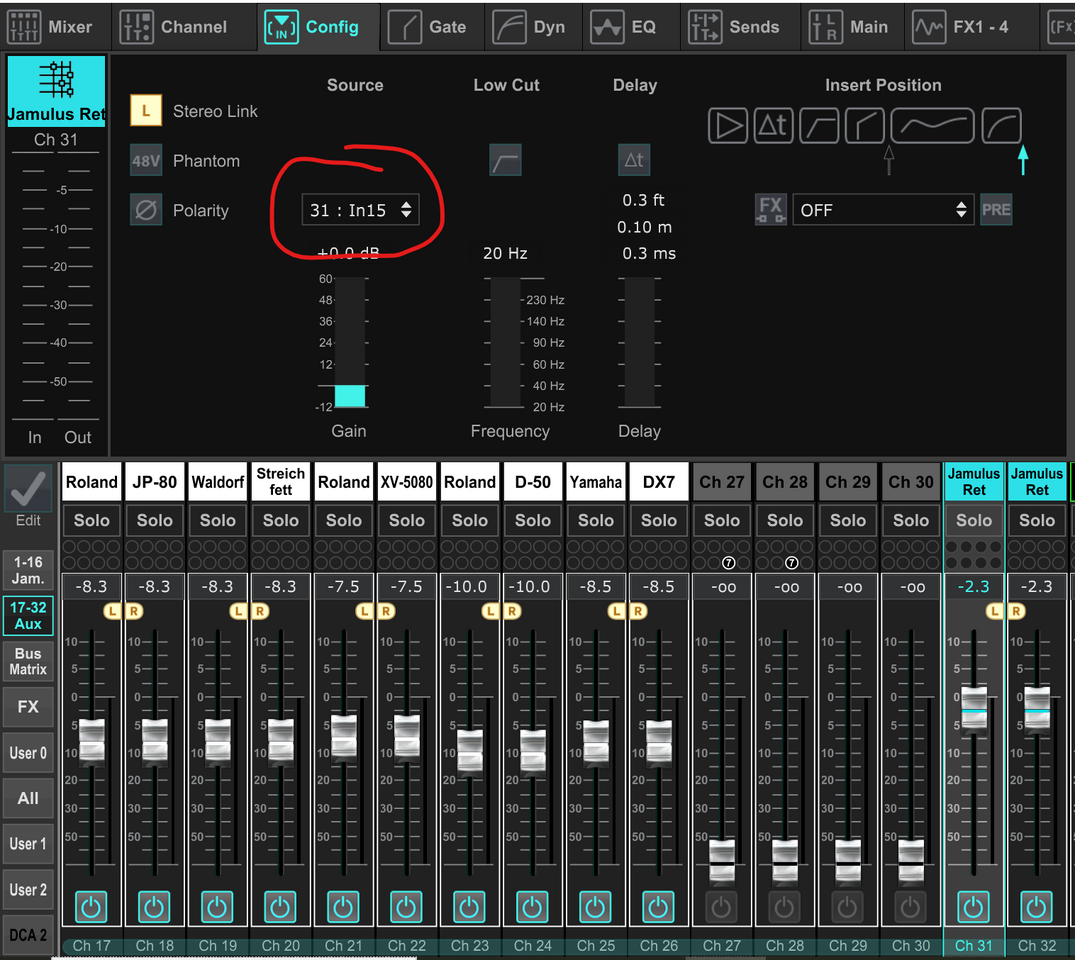1075x960 pixels.
Task: Toggle Ch 22 power mute icon
Action: (407, 907)
